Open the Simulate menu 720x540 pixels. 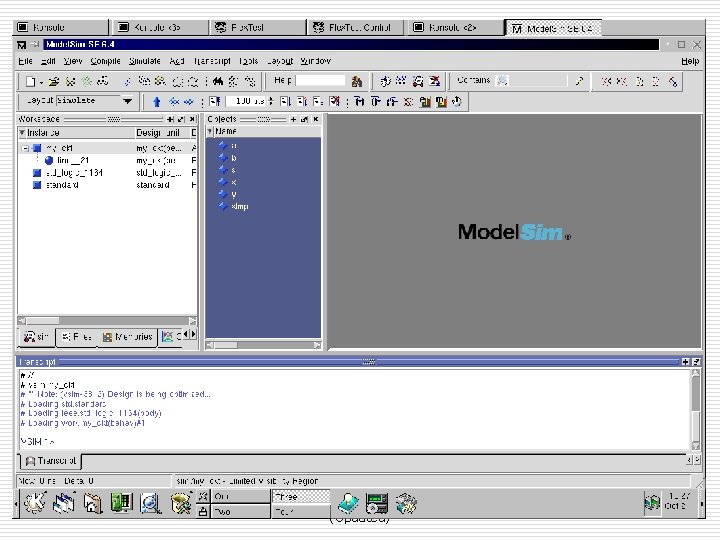(145, 61)
